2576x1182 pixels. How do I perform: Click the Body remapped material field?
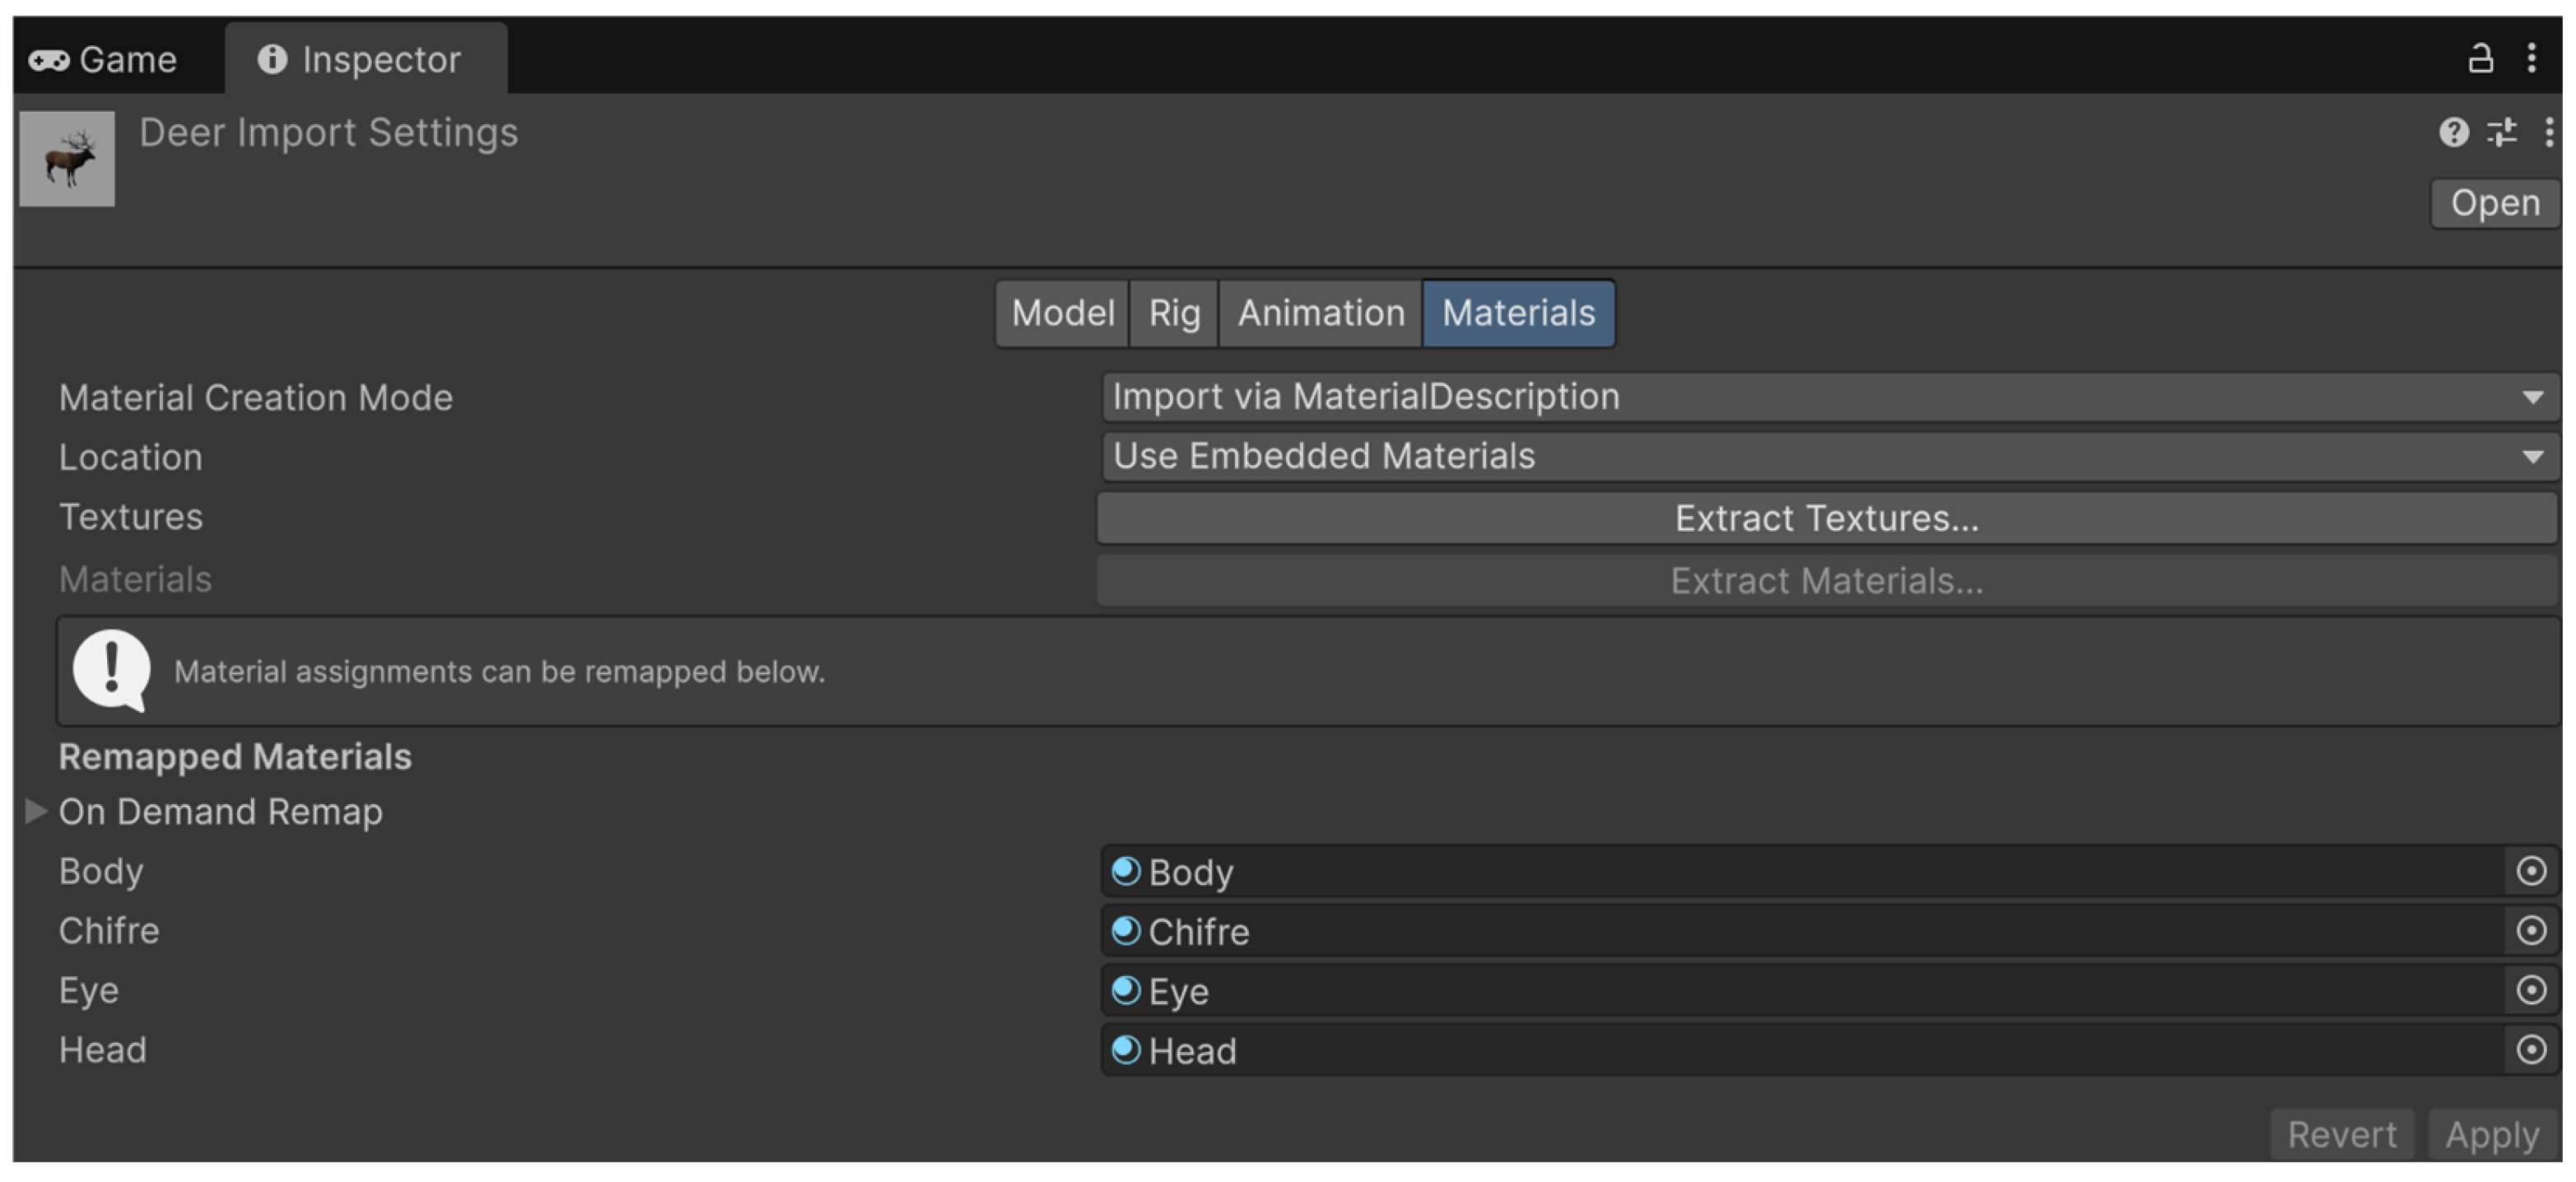point(1800,871)
